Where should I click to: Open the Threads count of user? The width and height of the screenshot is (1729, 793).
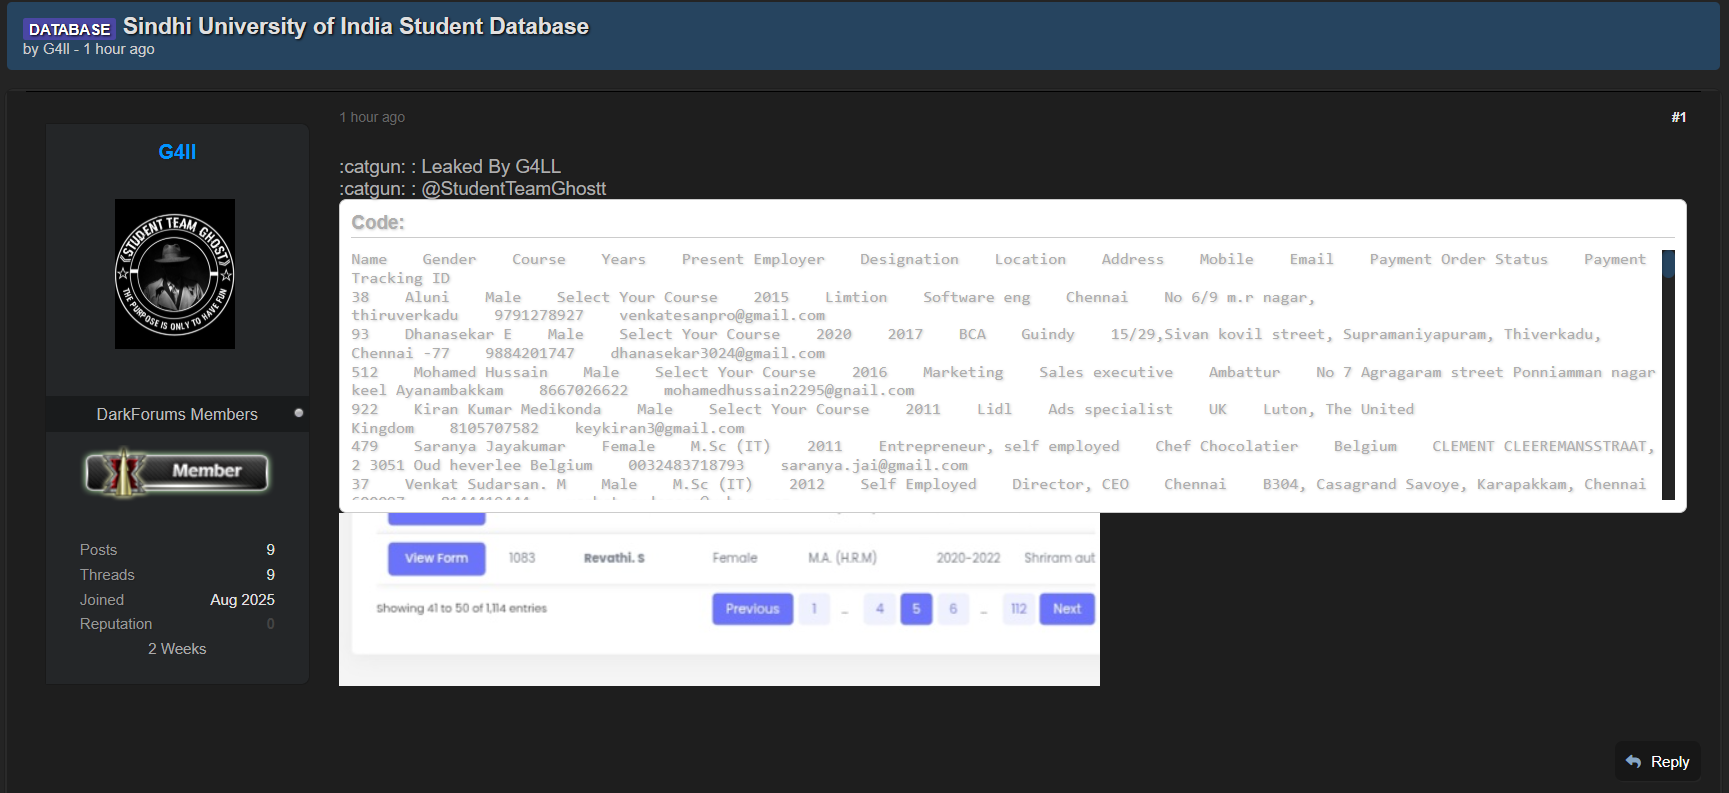[270, 575]
